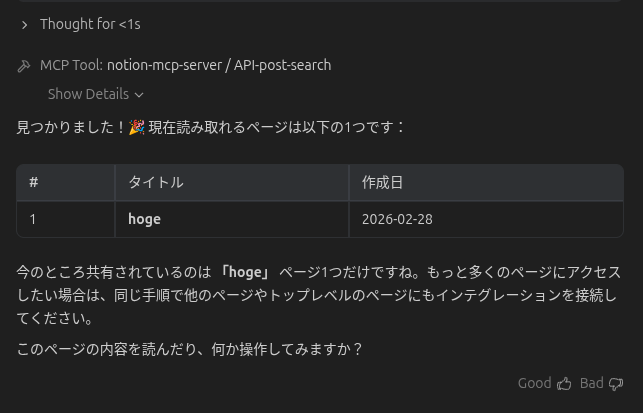Click the party popper emoji
The image size is (643, 413).
(x=137, y=128)
